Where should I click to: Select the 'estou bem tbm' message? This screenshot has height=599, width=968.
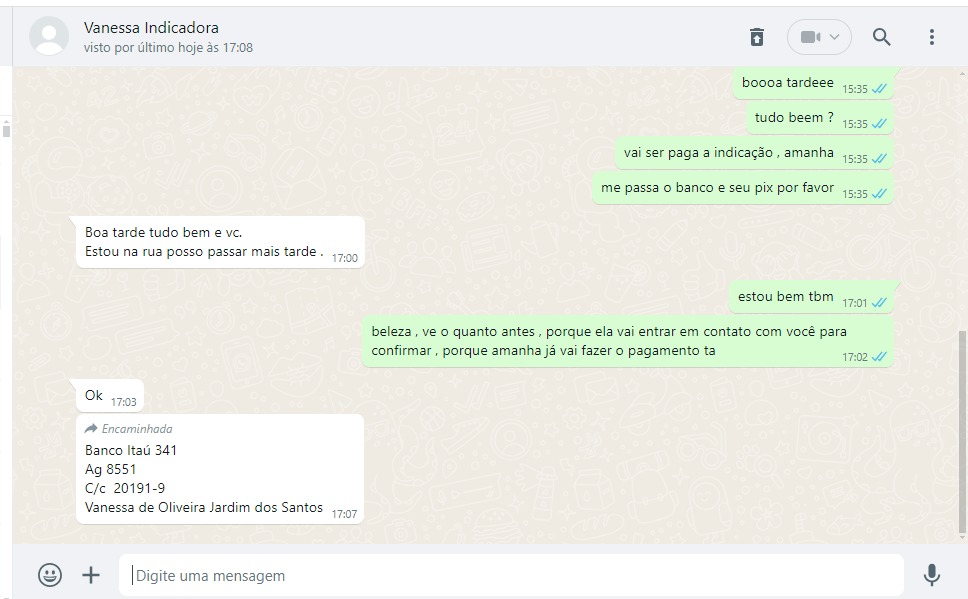[x=811, y=297]
